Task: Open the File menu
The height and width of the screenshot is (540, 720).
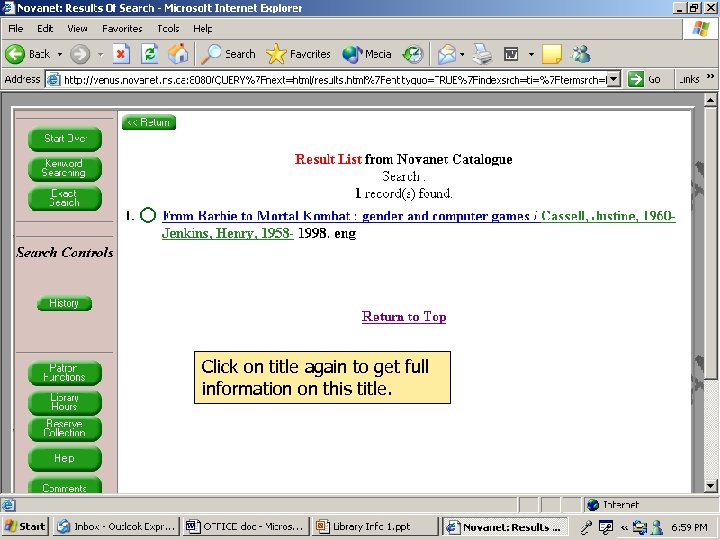Action: tap(16, 28)
